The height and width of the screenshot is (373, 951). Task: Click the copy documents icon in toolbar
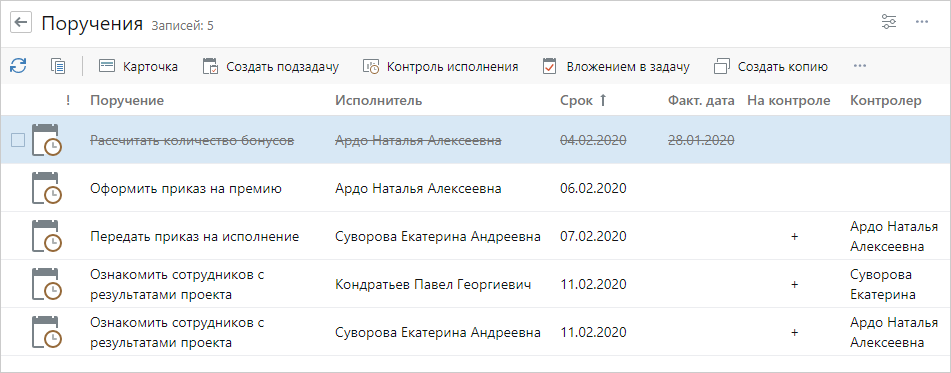click(58, 66)
